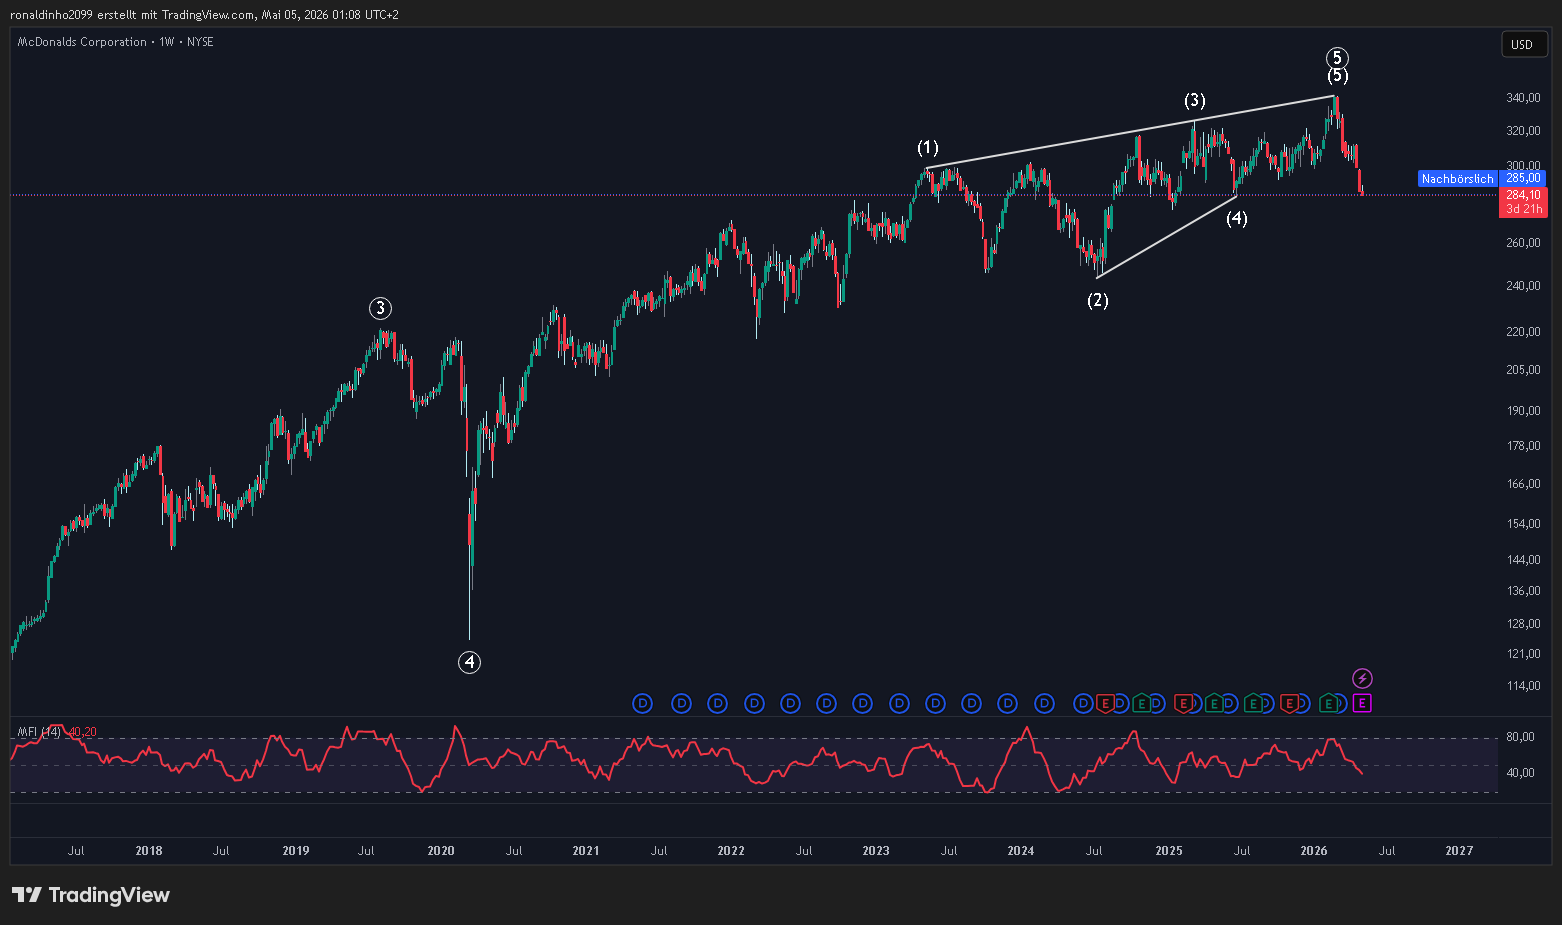Click the red 284,10 last price label
Image resolution: width=1562 pixels, height=925 pixels.
click(x=1523, y=195)
